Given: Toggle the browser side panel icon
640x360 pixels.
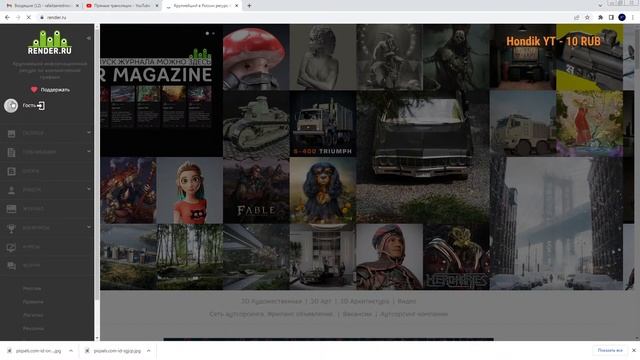Looking at the screenshot, I should click(x=611, y=18).
